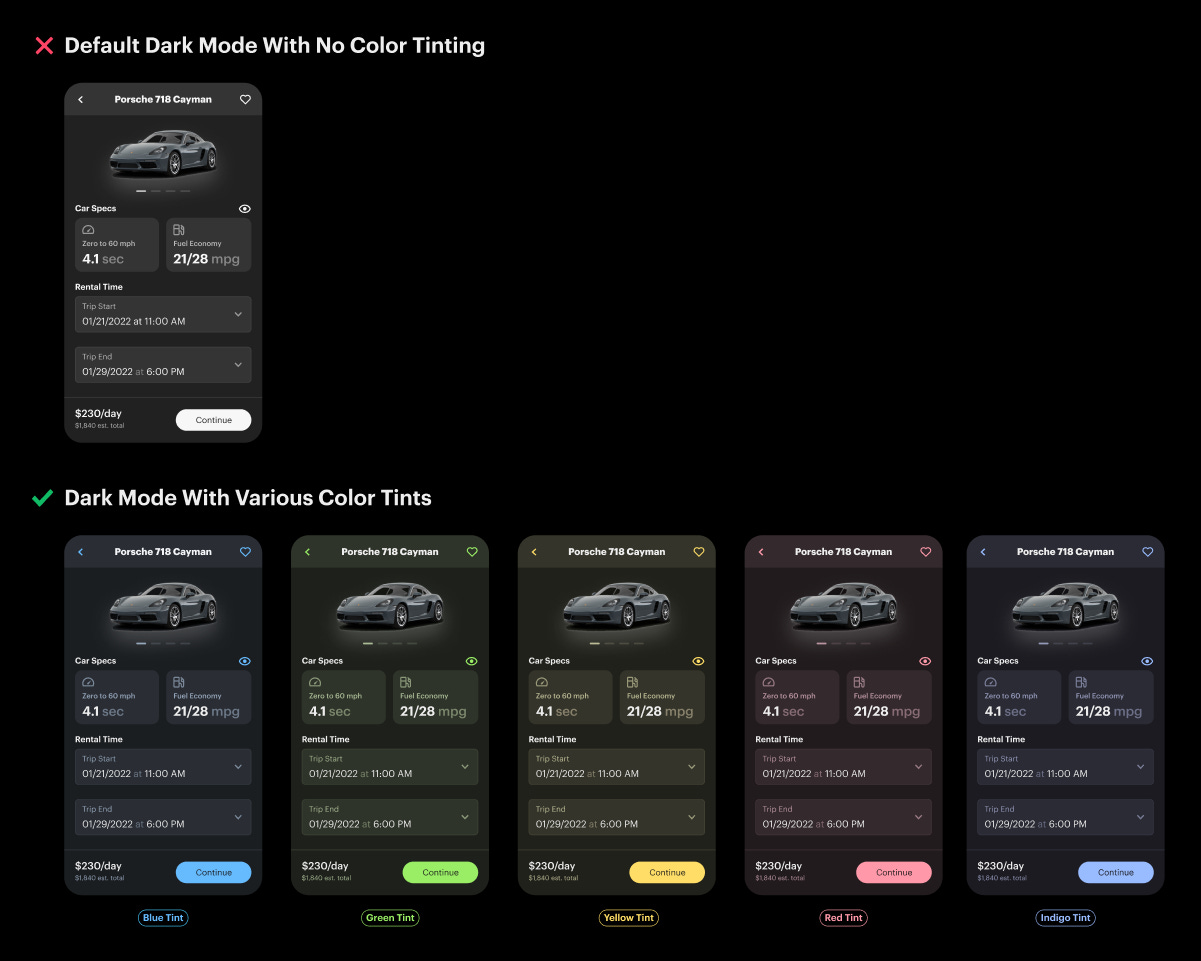Toggle Car Specs eye in default dark mockup
This screenshot has width=1201, height=961.
coord(245,209)
